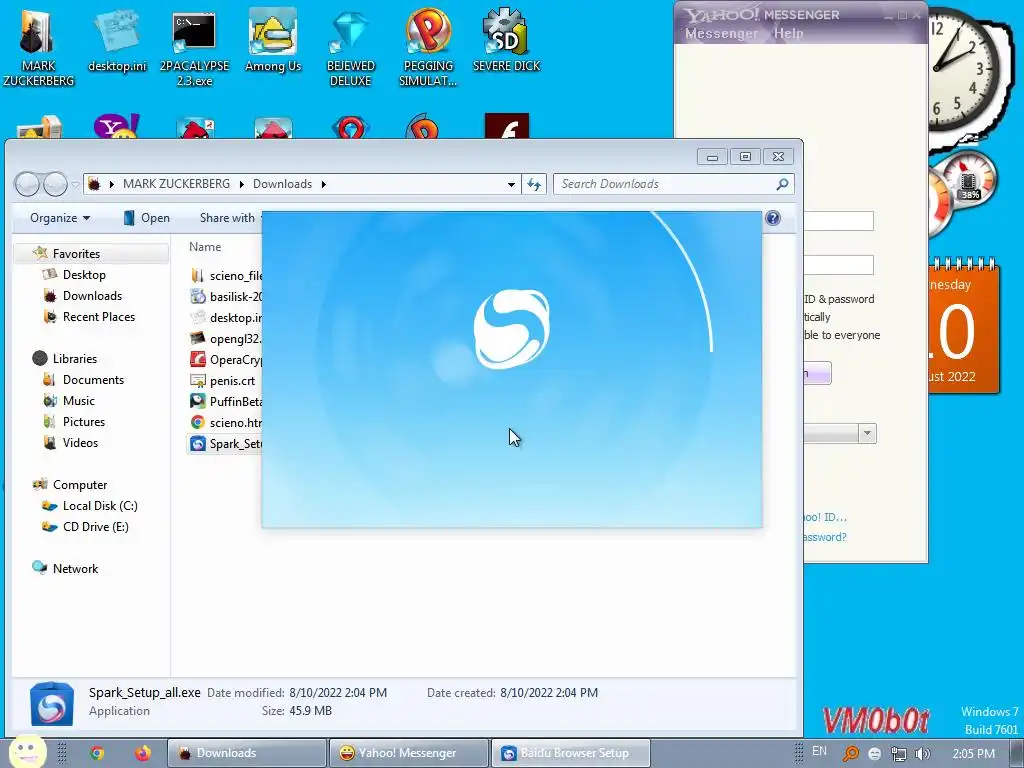Open the desktop.ini desktop icon
The width and height of the screenshot is (1024, 768).
coord(117,40)
